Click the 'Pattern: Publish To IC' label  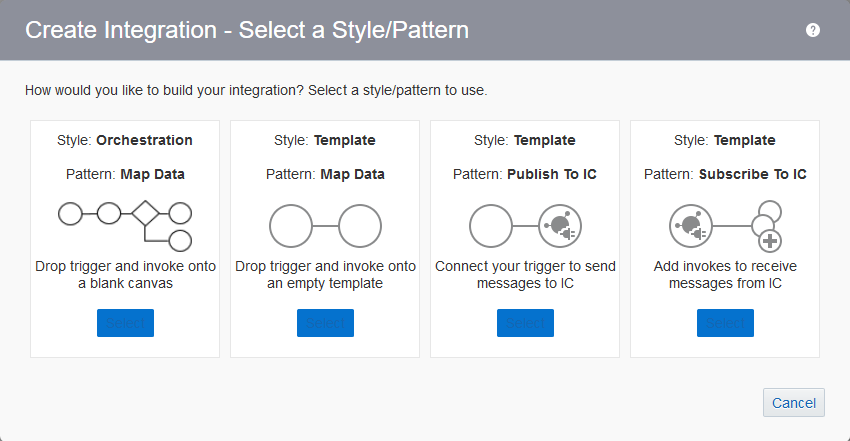coord(525,174)
